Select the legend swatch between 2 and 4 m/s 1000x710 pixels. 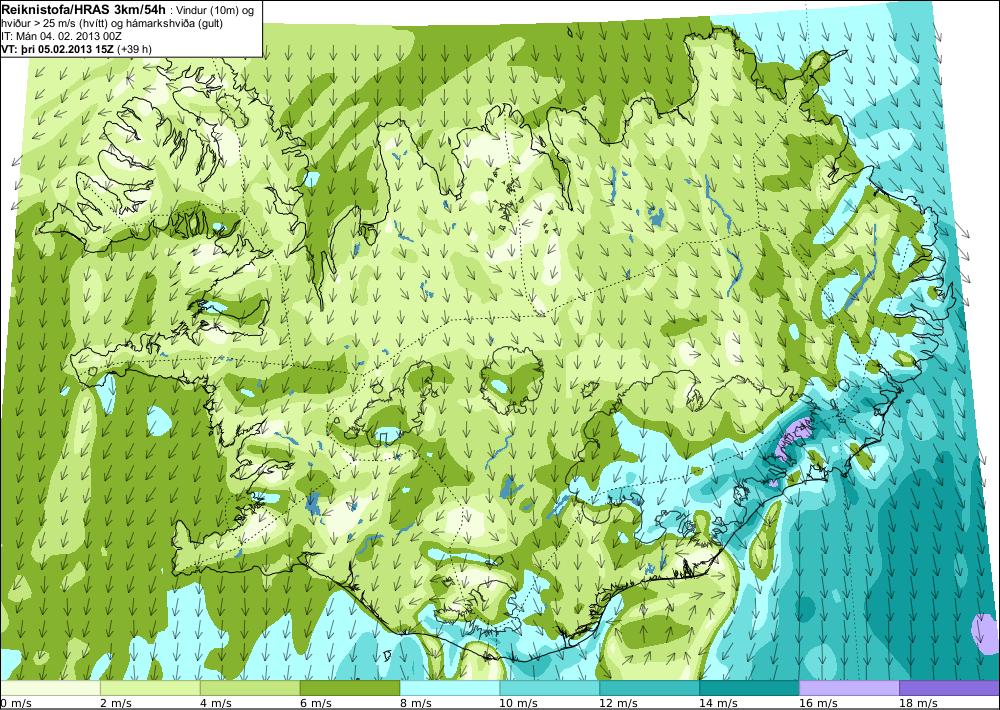coord(151,688)
